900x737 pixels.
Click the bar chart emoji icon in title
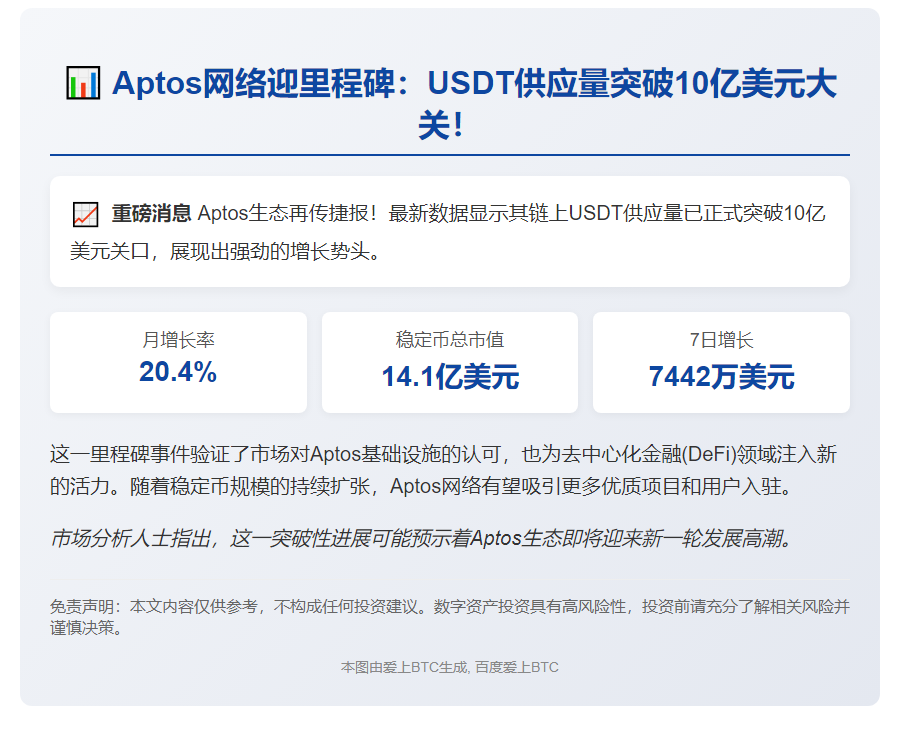(x=83, y=83)
